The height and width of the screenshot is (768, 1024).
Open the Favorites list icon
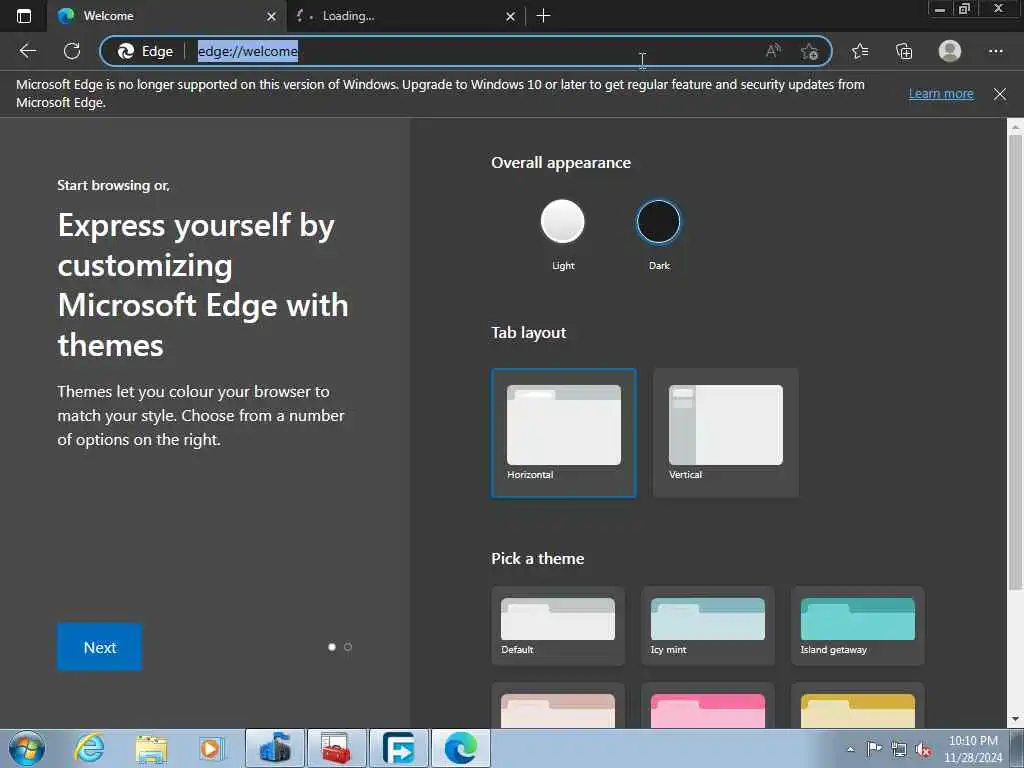[x=860, y=51]
